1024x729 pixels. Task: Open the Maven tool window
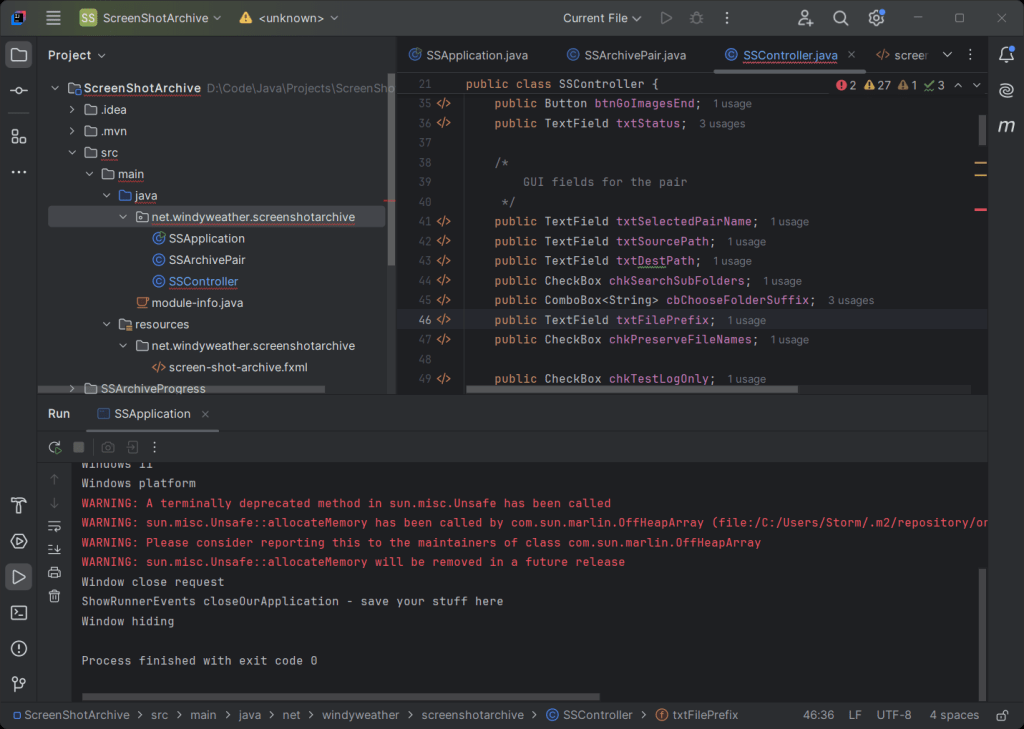(x=1006, y=126)
